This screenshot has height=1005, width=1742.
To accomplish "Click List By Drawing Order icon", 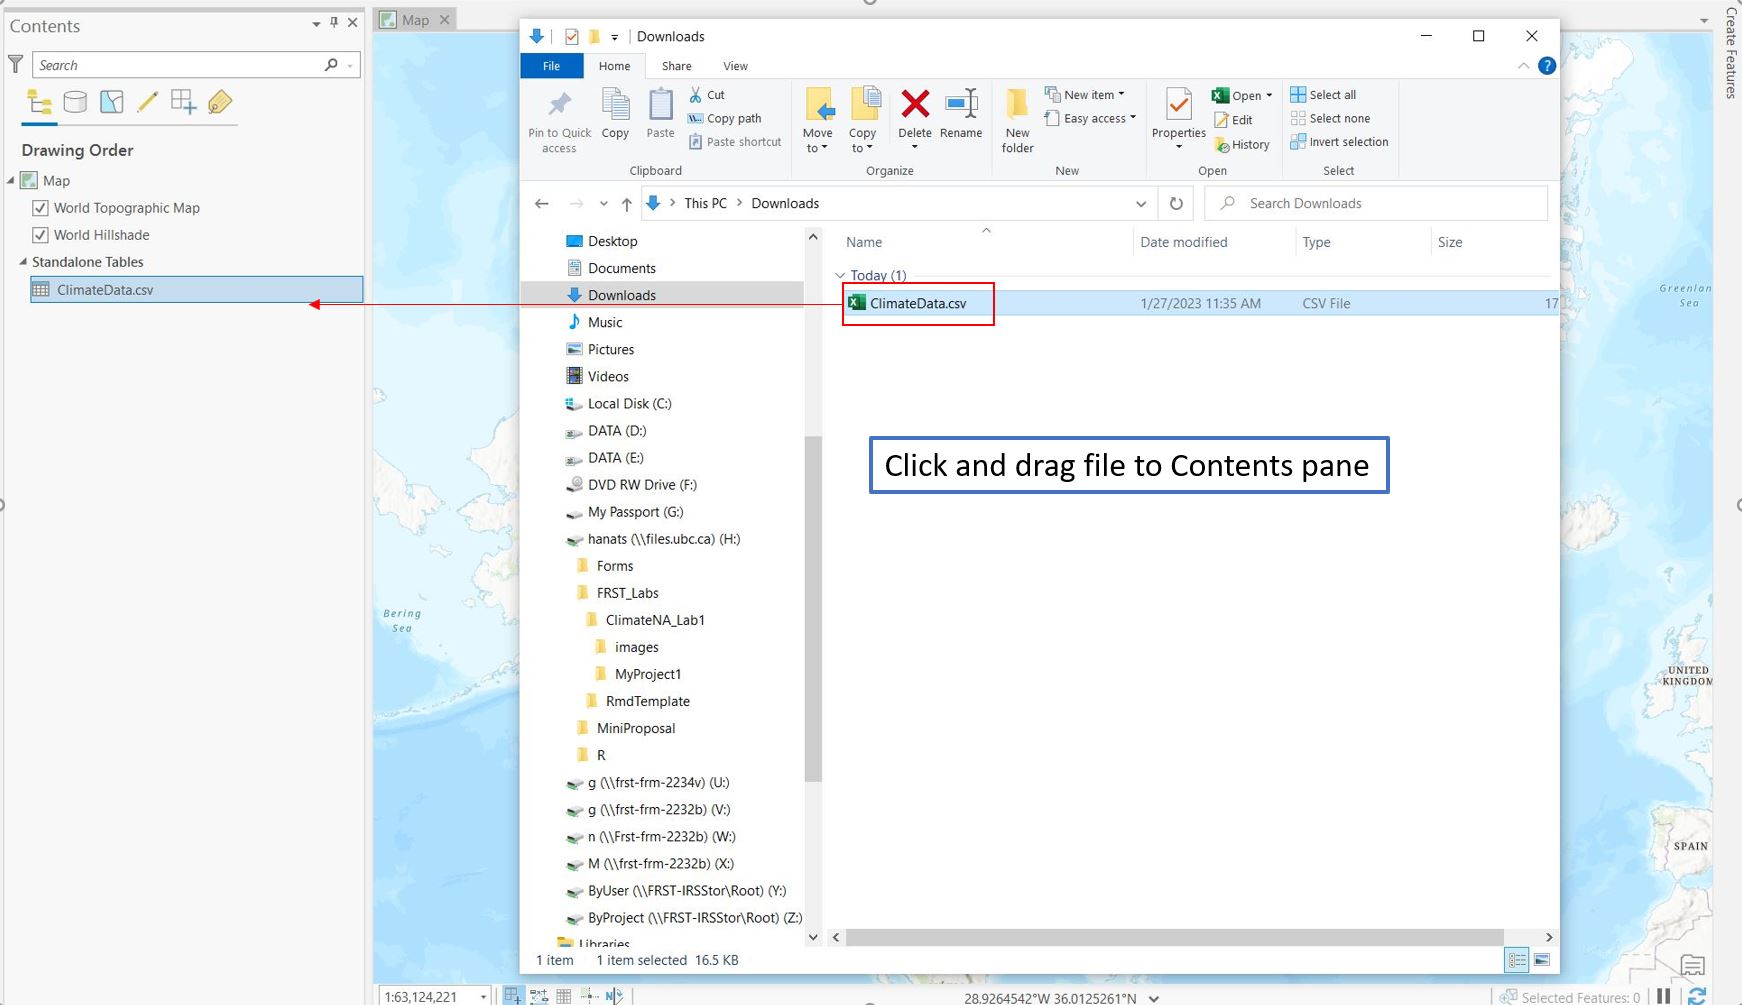I will tap(39, 102).
